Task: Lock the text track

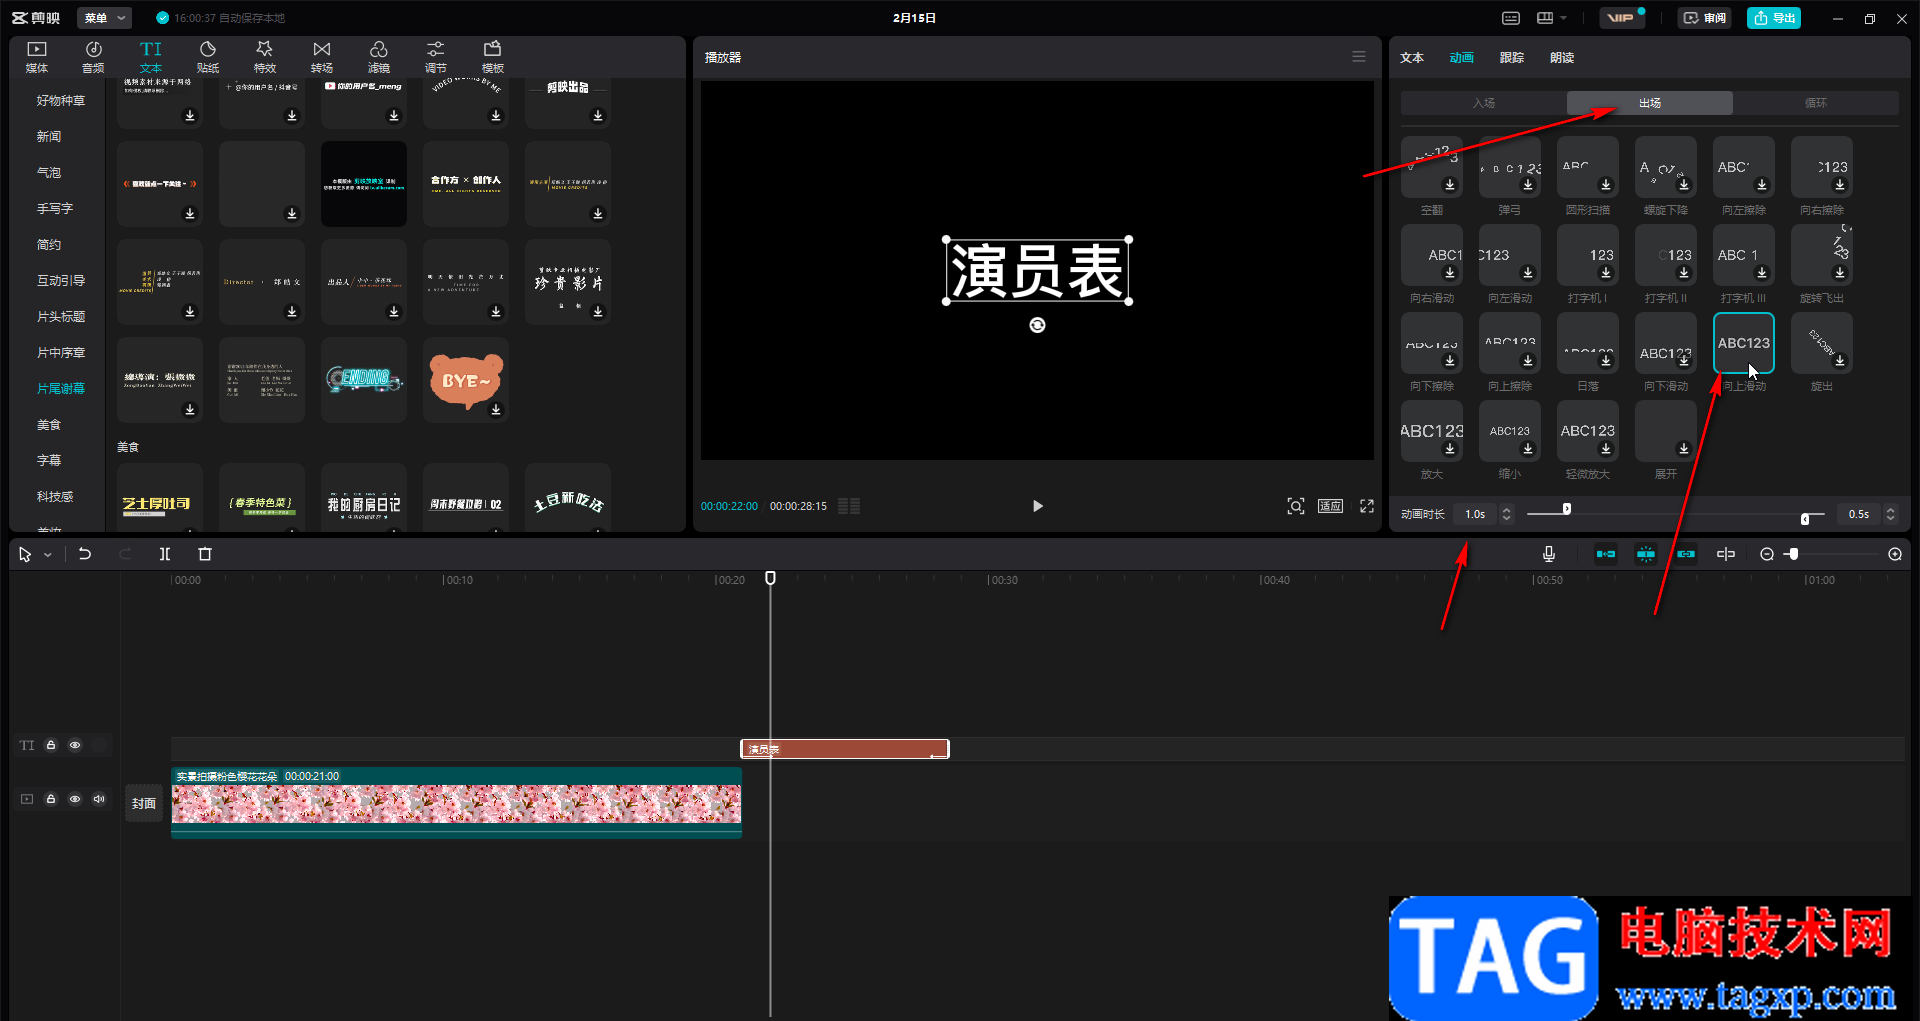Action: (51, 745)
